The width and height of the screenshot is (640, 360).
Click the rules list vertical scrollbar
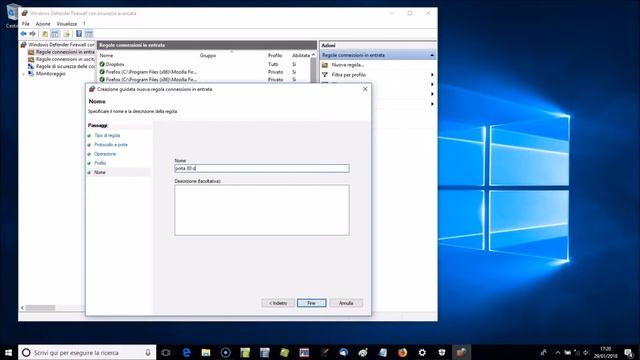pyautogui.click(x=313, y=69)
